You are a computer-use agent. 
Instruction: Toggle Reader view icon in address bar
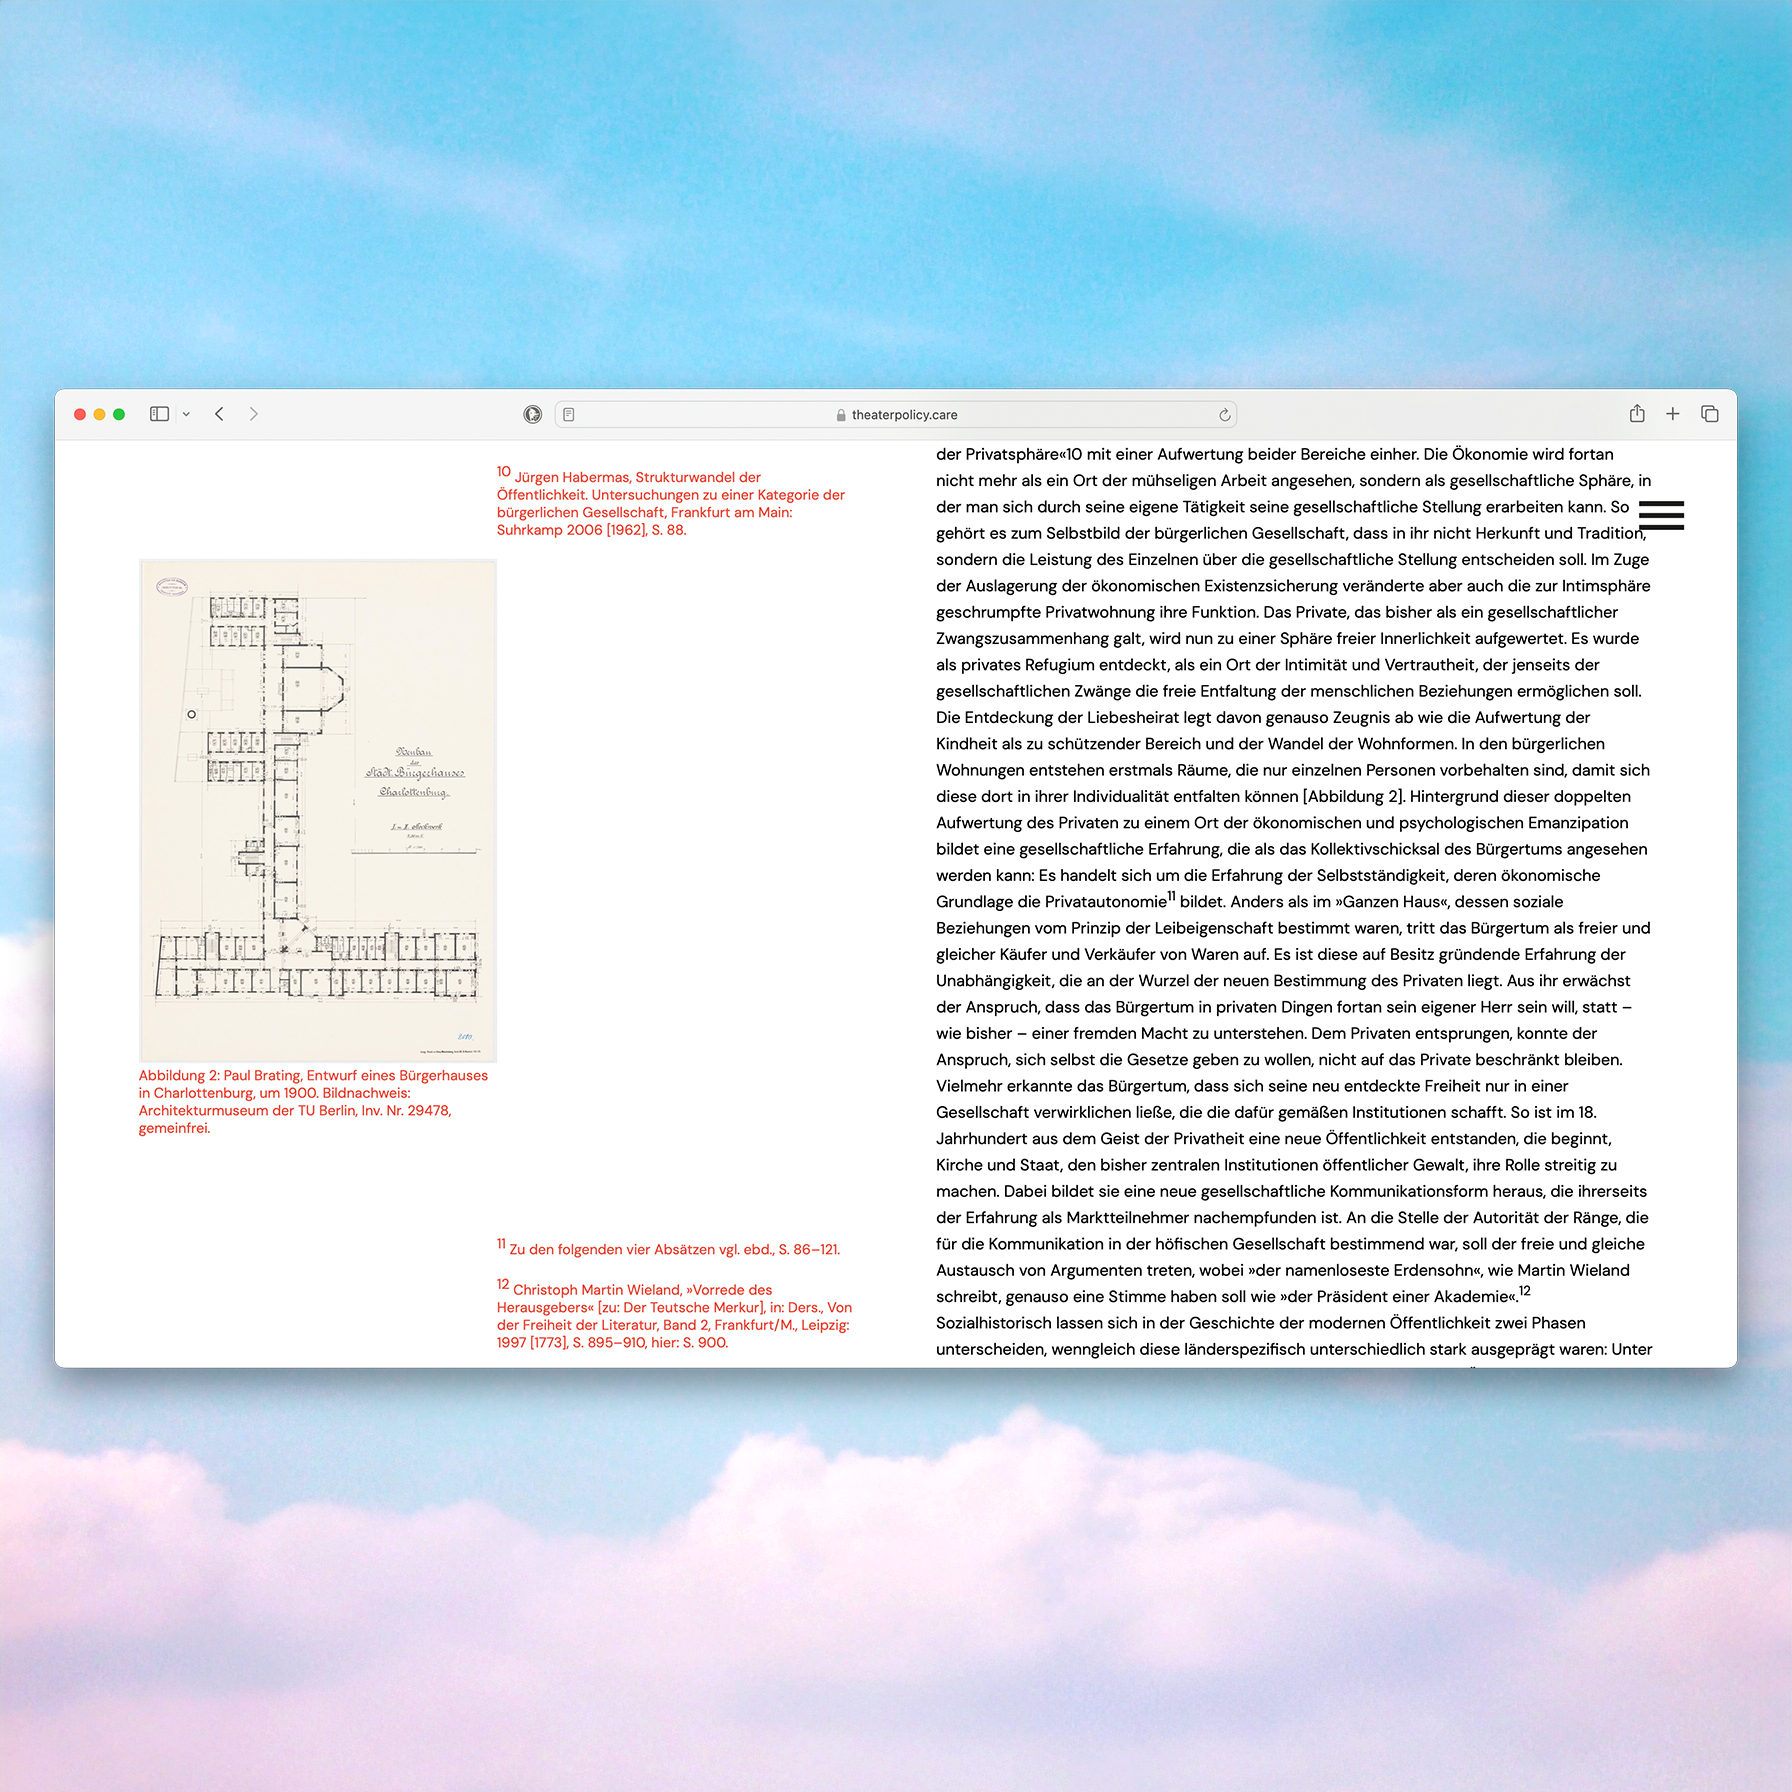pos(569,414)
